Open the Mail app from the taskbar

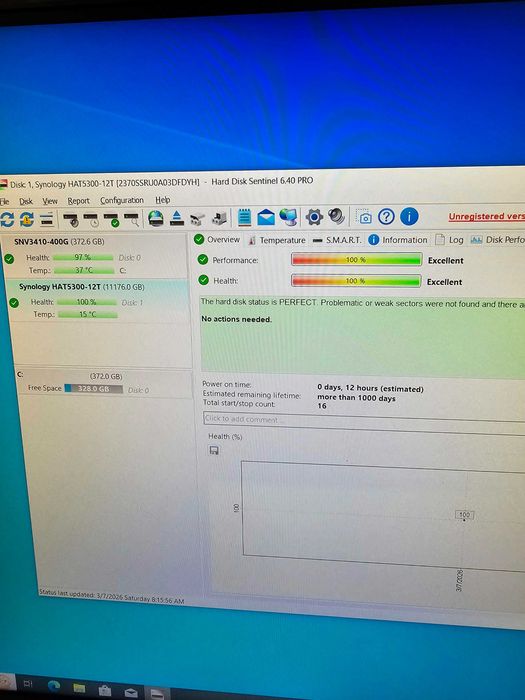pos(131,692)
